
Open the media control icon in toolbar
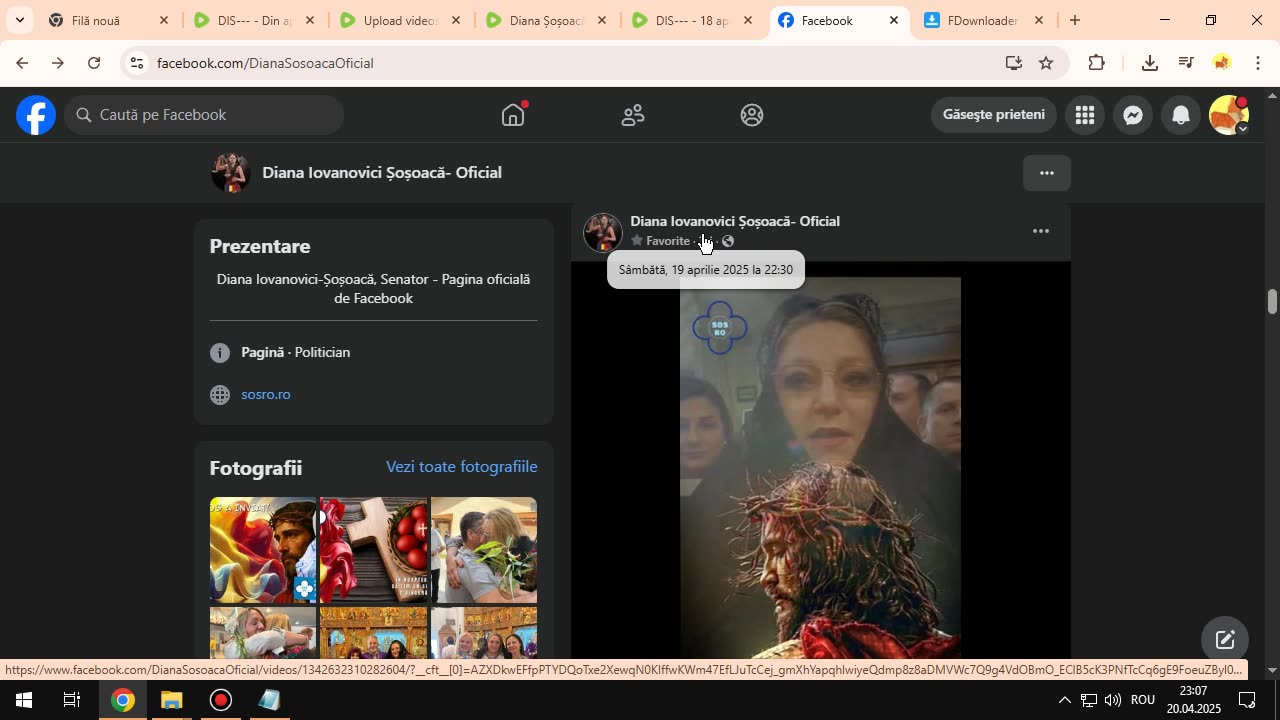pyautogui.click(x=1186, y=63)
